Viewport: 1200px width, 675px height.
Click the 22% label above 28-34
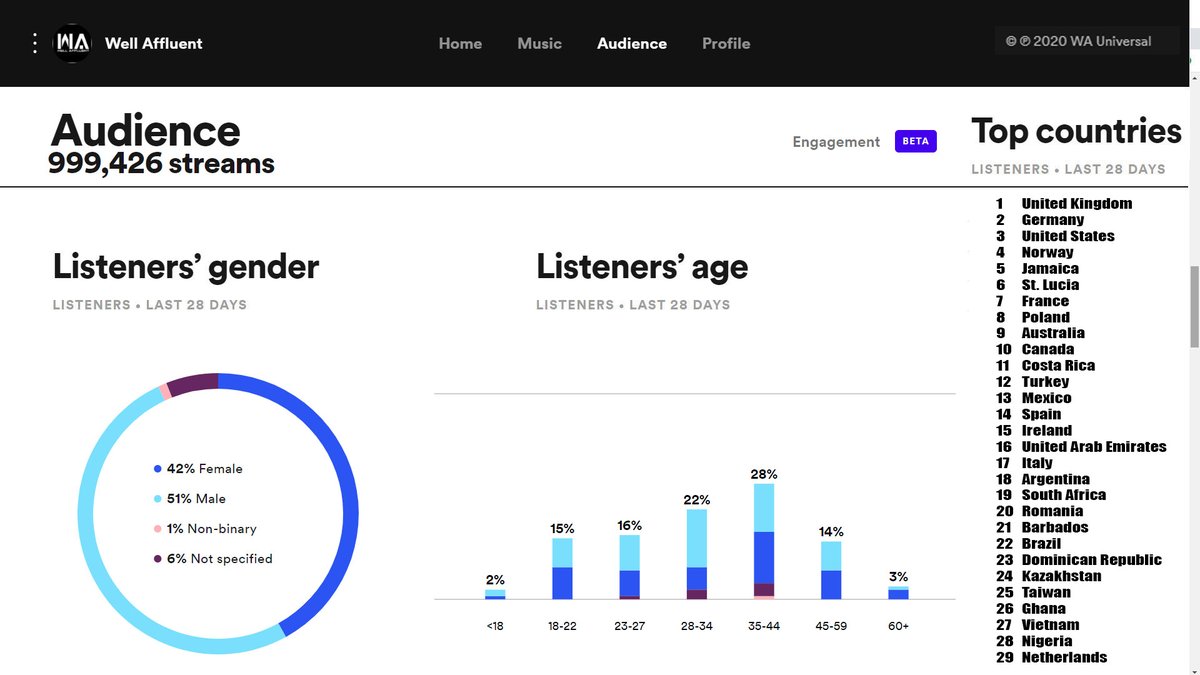(697, 500)
